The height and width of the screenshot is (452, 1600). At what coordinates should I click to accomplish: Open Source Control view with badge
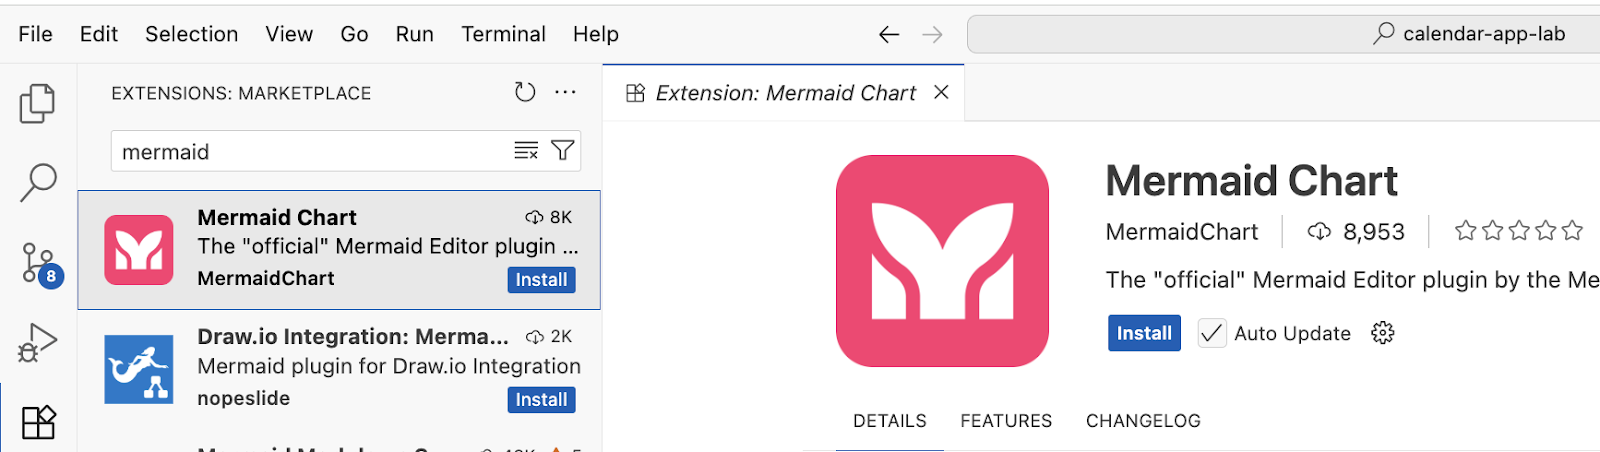(38, 263)
